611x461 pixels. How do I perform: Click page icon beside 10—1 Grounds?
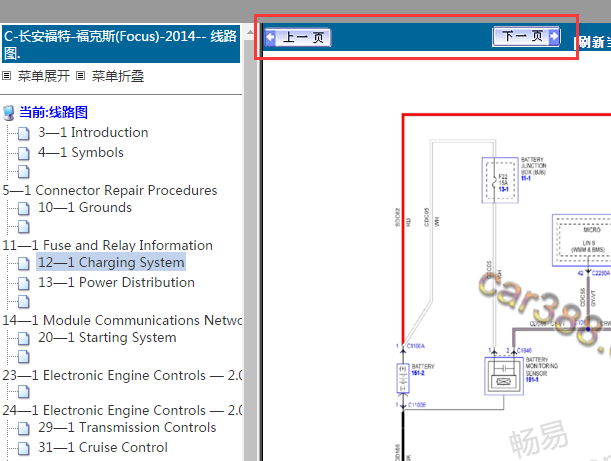[24, 208]
